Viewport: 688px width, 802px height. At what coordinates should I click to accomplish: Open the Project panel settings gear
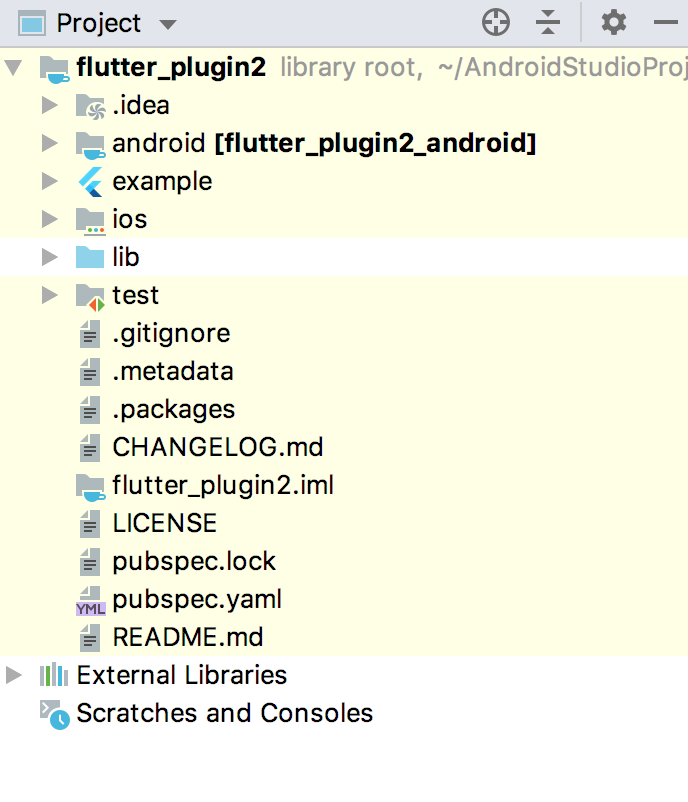pyautogui.click(x=613, y=22)
